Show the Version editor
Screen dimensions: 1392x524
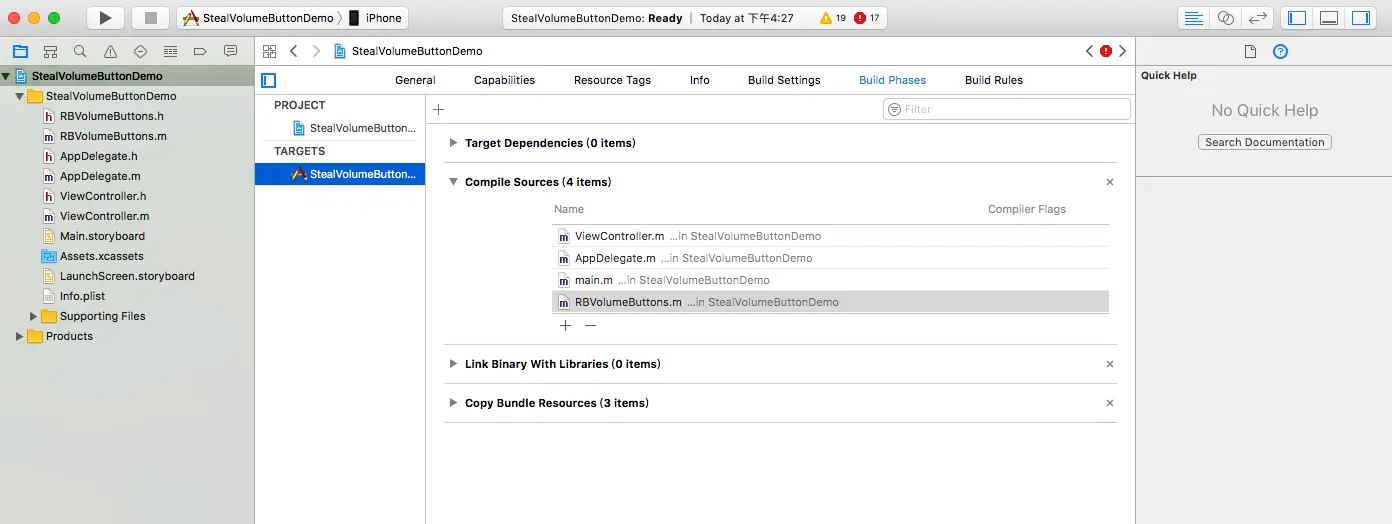pyautogui.click(x=1258, y=18)
